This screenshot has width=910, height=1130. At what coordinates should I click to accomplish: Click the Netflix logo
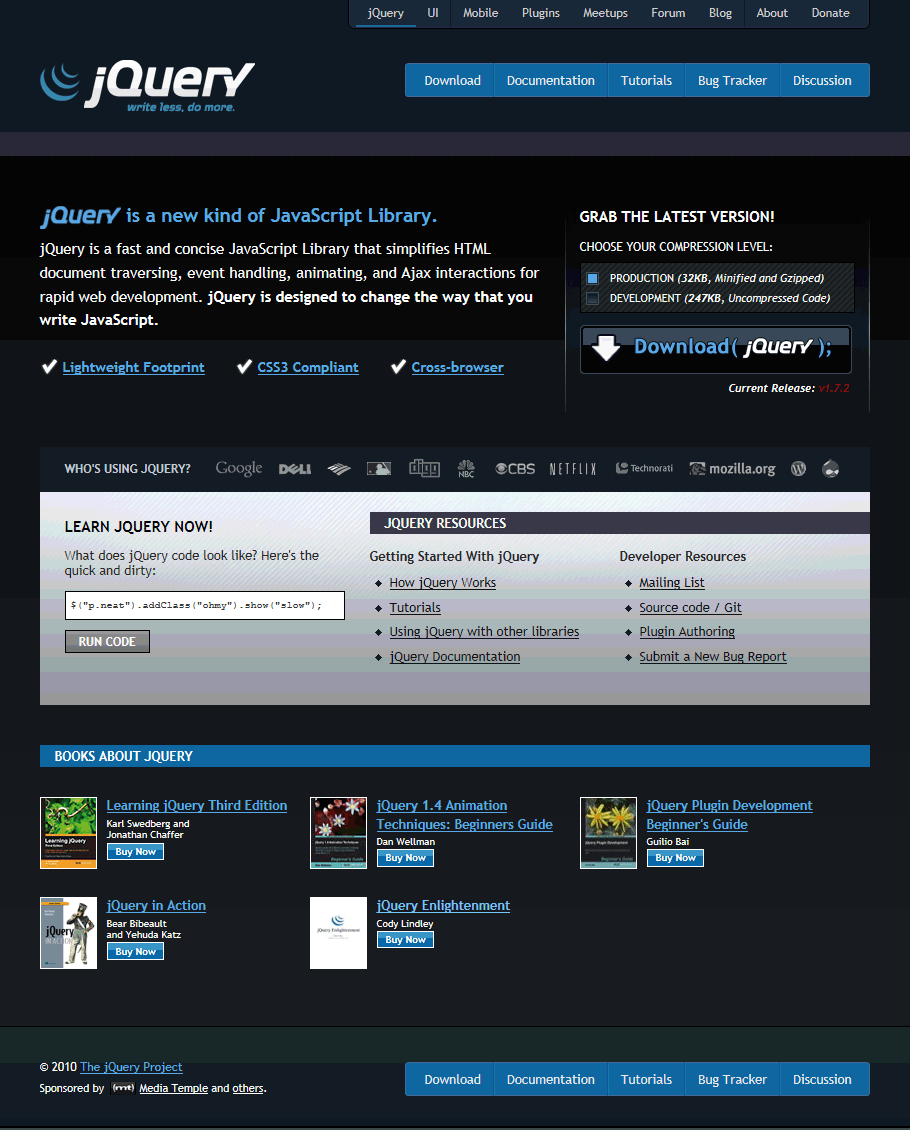tap(573, 469)
